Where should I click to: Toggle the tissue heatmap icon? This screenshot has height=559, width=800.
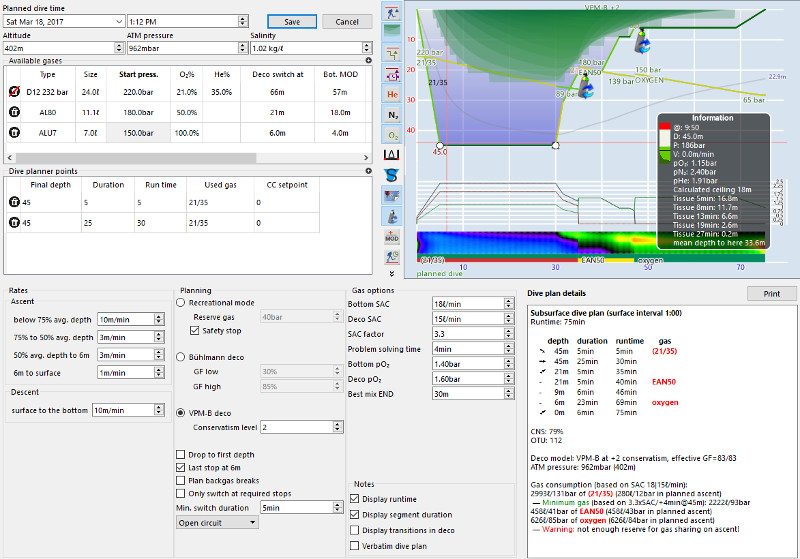[392, 196]
